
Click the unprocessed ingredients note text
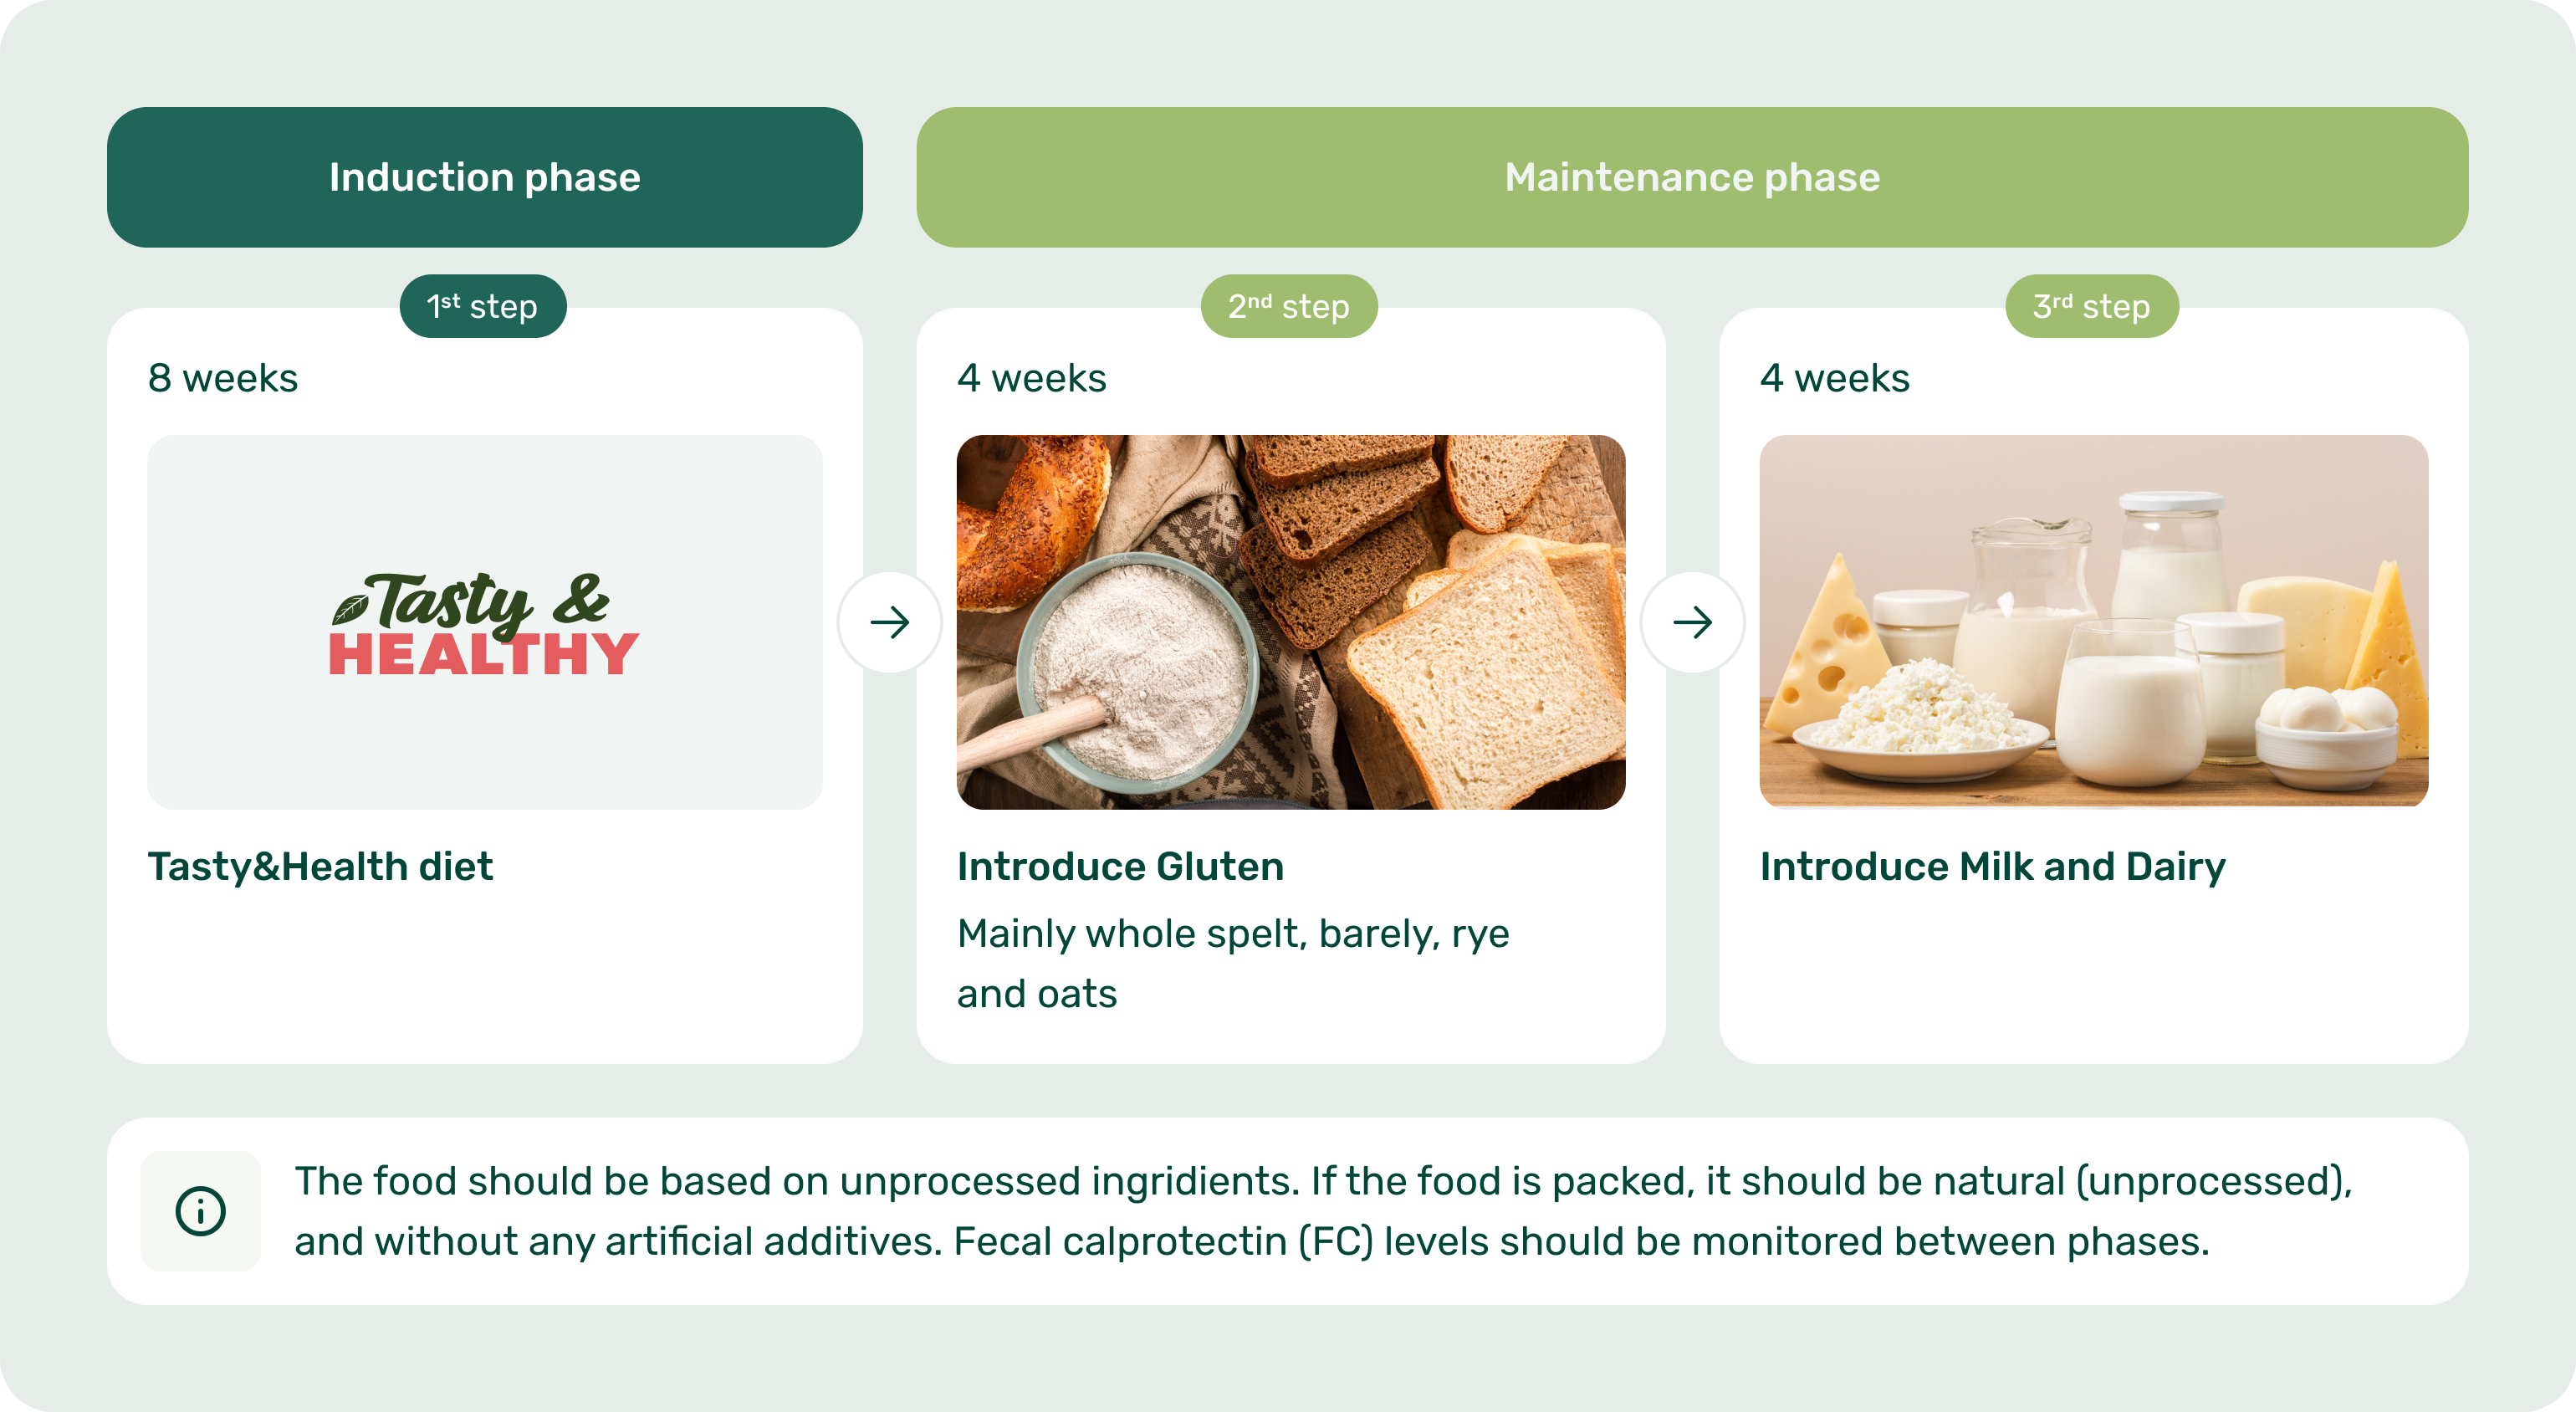tap(1323, 1211)
